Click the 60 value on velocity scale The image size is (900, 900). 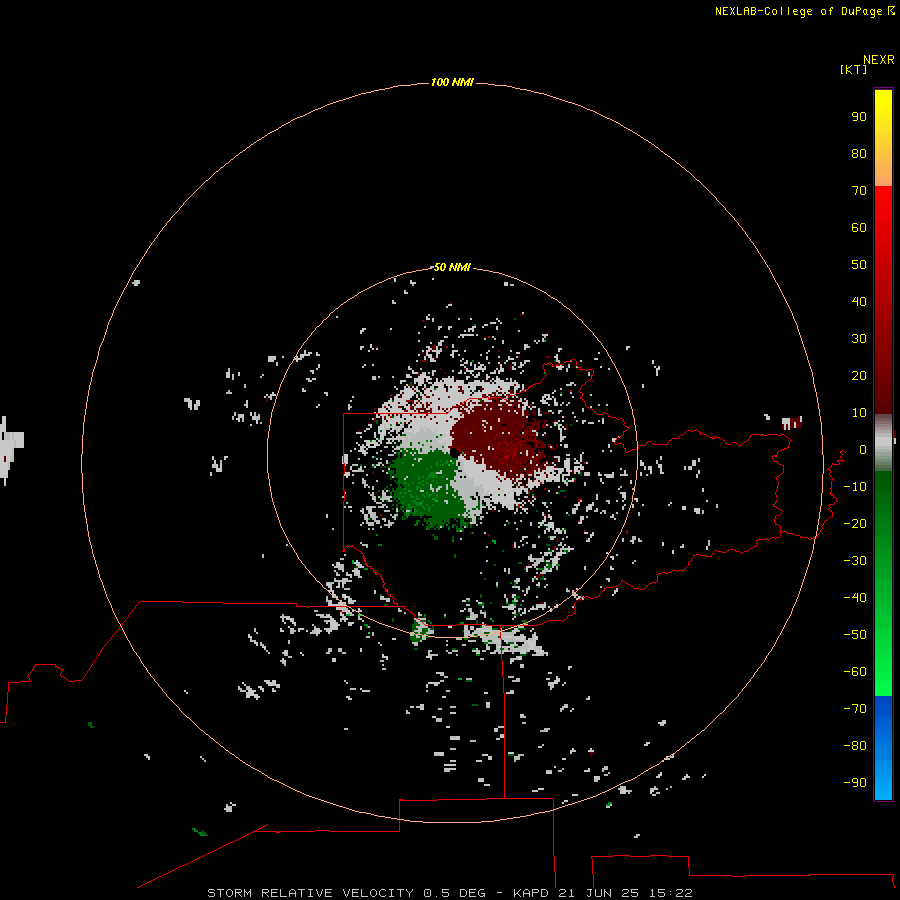pyautogui.click(x=859, y=227)
